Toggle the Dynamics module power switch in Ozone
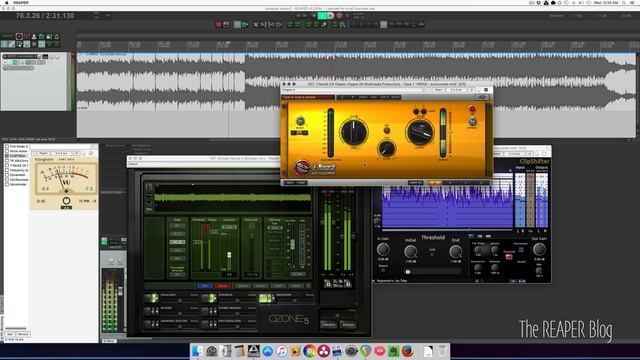 209,298
